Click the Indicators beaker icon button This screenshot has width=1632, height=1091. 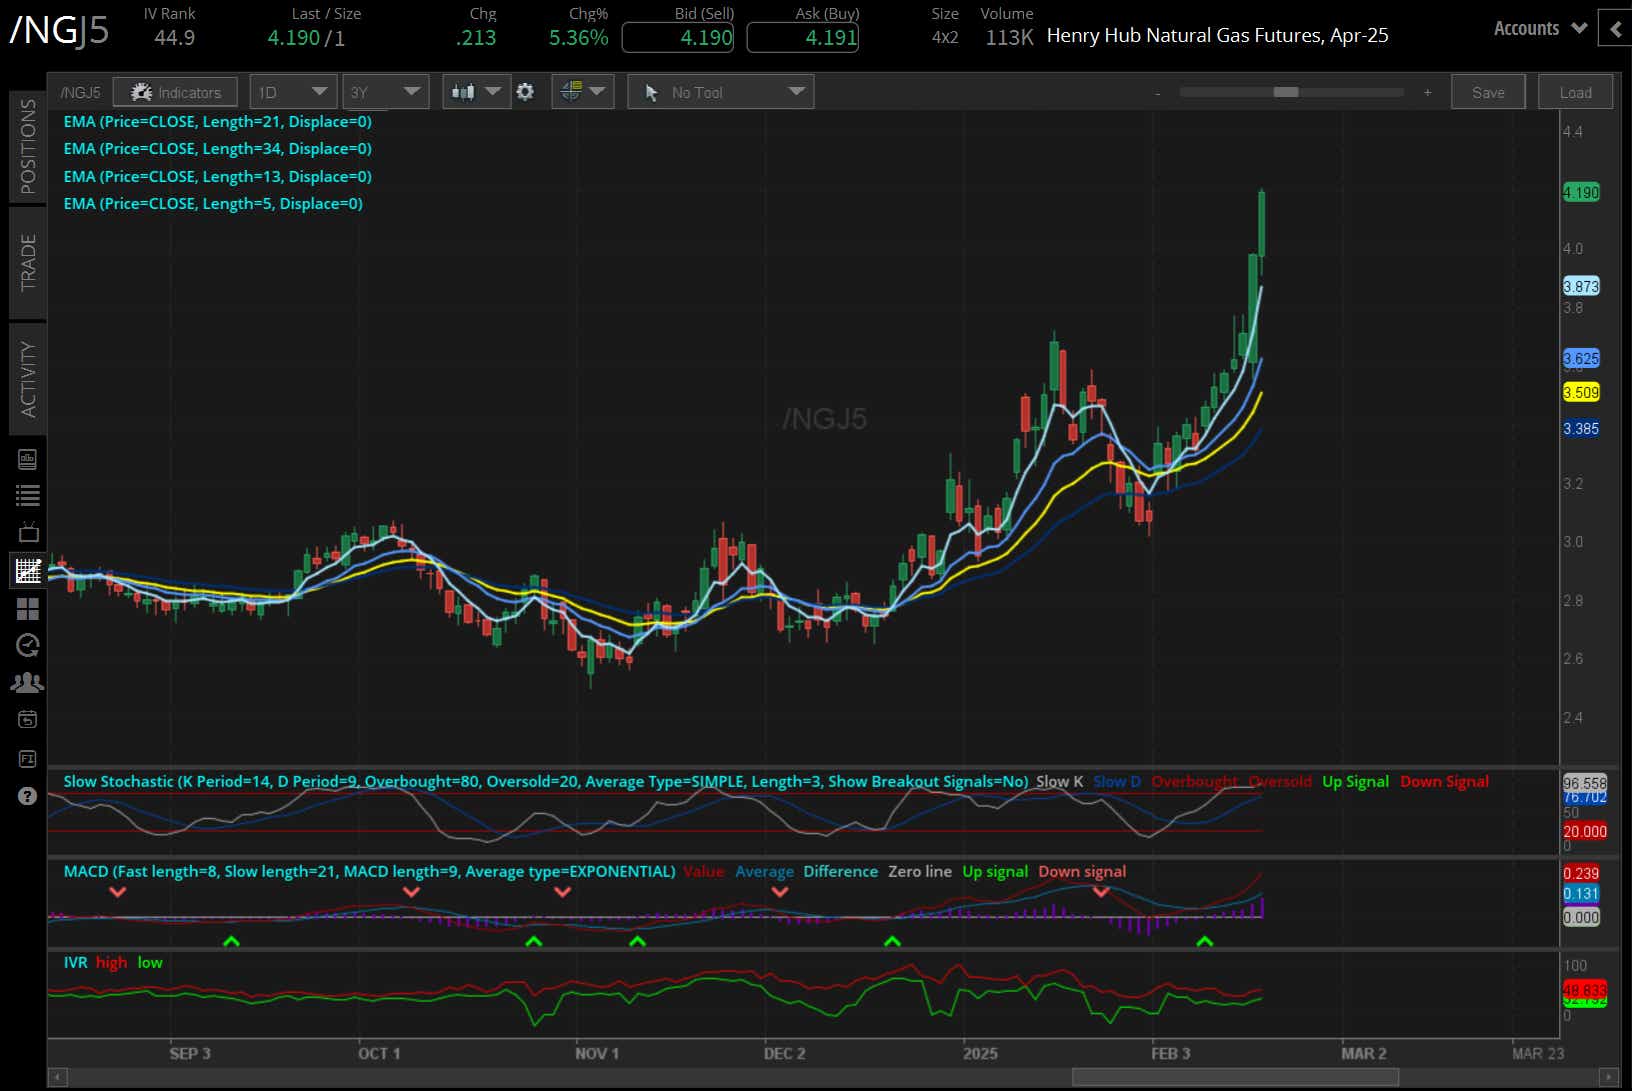pos(175,91)
